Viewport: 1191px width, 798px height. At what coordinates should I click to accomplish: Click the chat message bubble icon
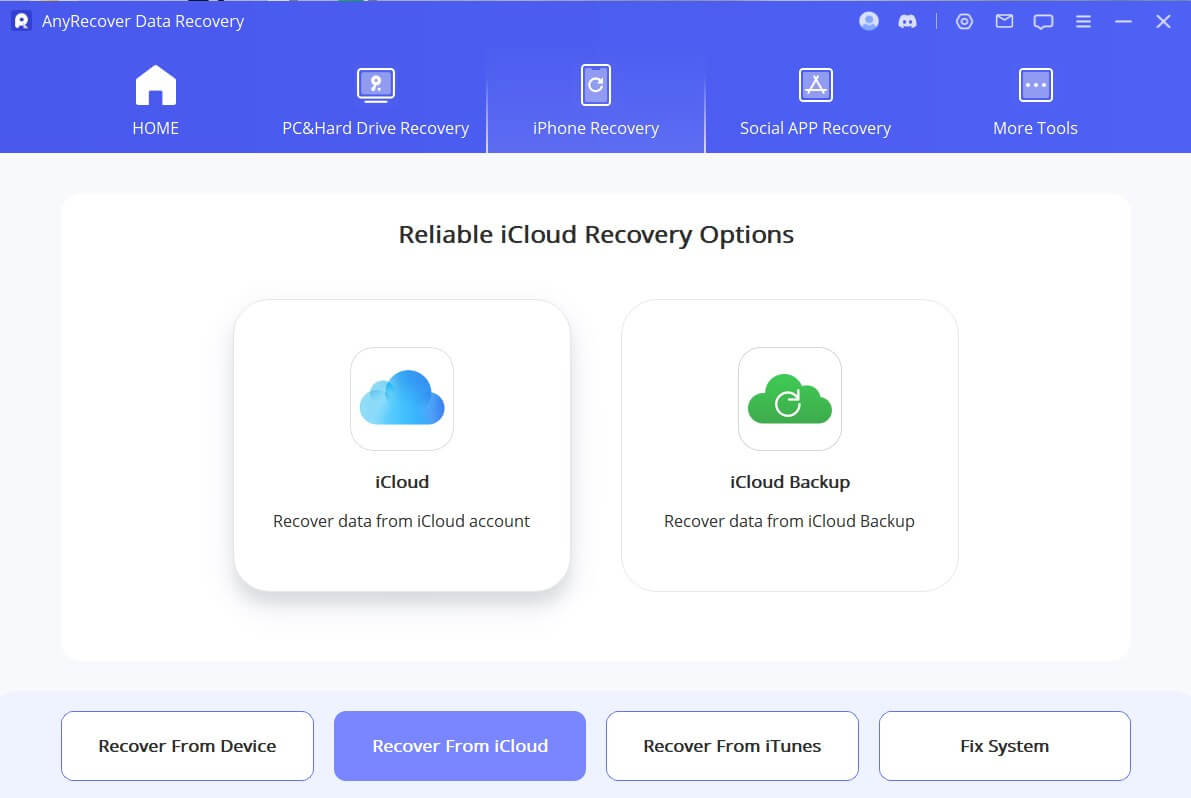pyautogui.click(x=1043, y=20)
